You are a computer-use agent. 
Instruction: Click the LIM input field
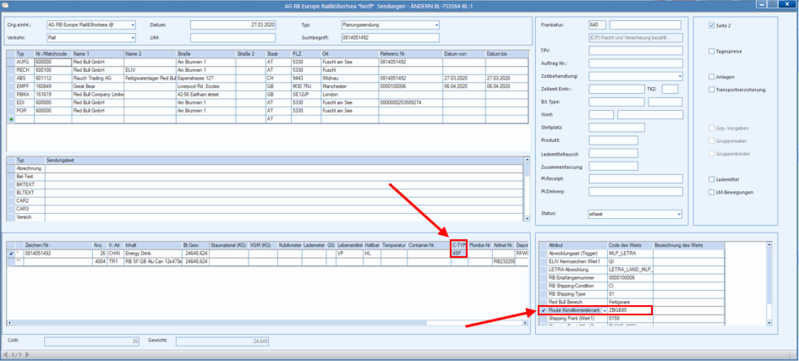(x=233, y=38)
